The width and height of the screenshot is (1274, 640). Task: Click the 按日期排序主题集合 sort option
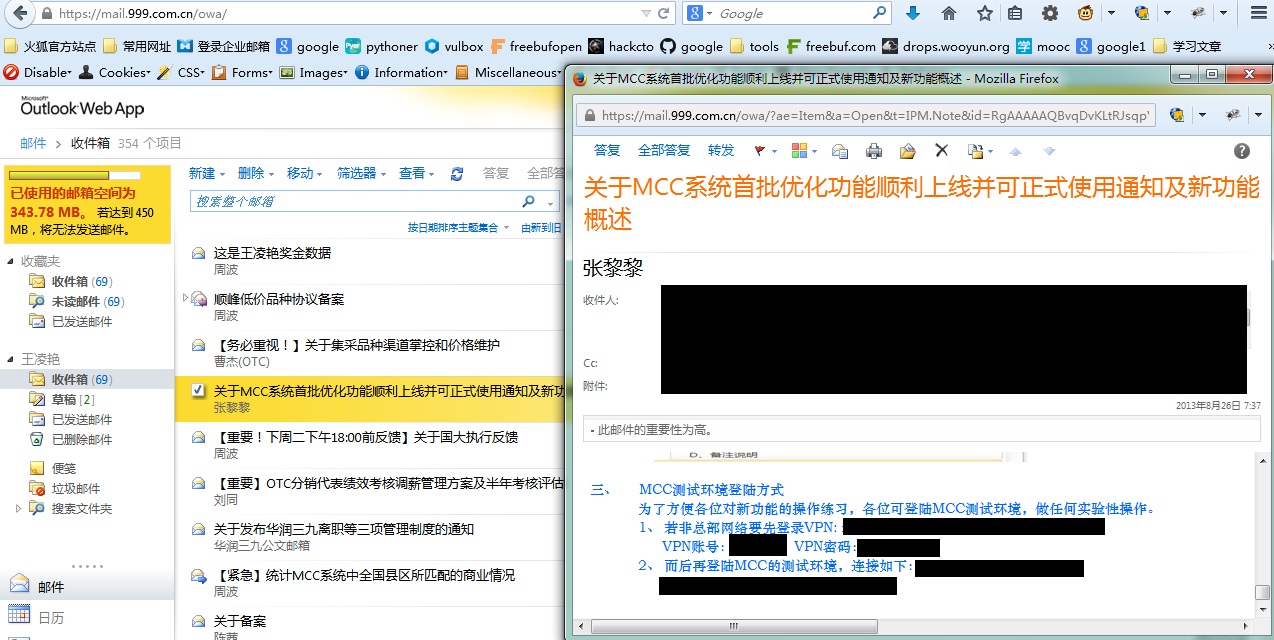[x=452, y=228]
